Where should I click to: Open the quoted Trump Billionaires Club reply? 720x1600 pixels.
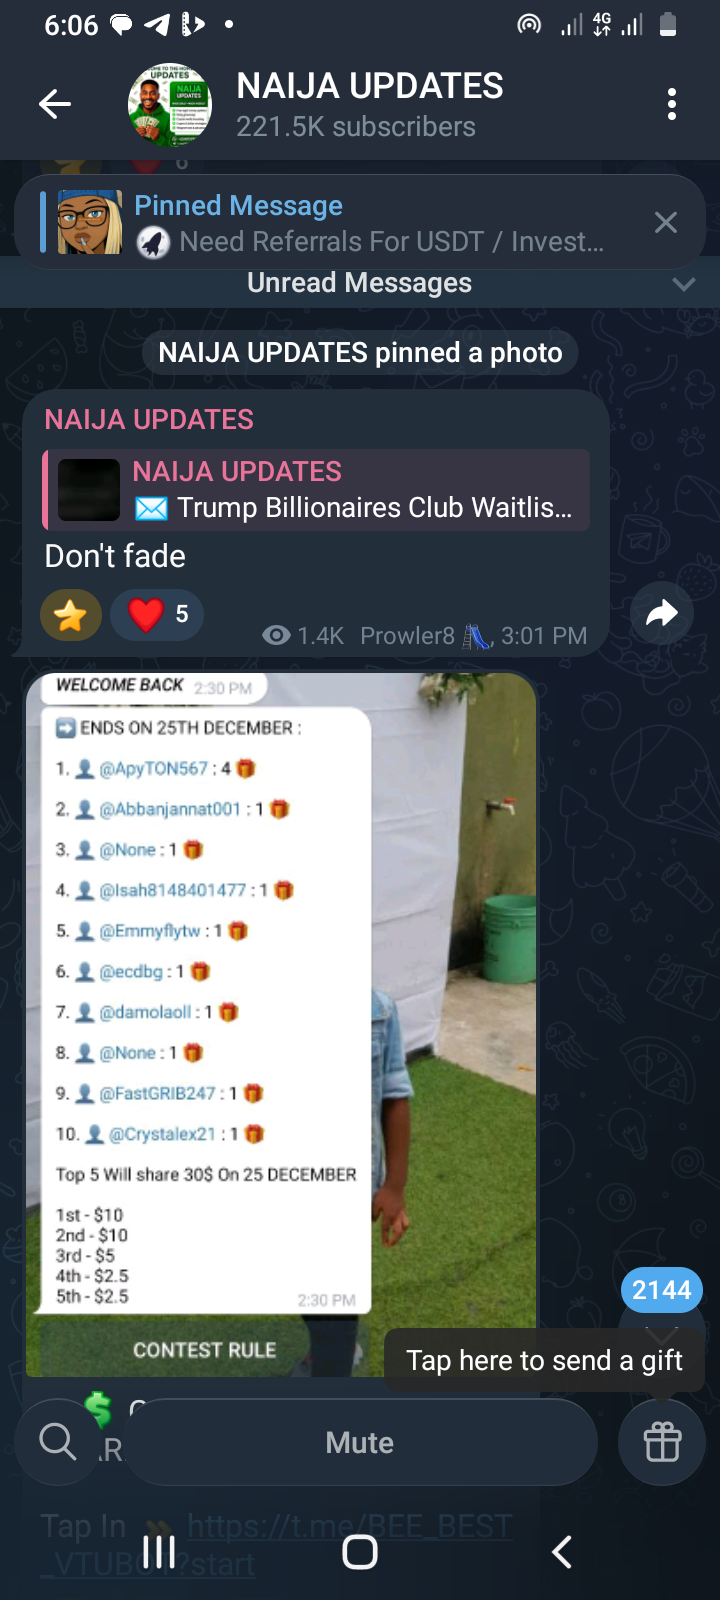[316, 490]
